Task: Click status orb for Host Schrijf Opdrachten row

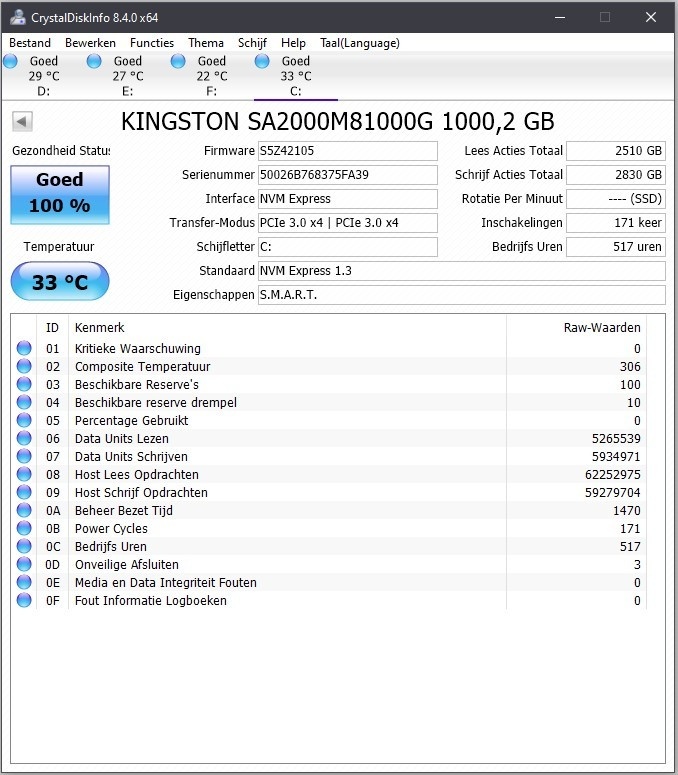Action: tap(24, 492)
